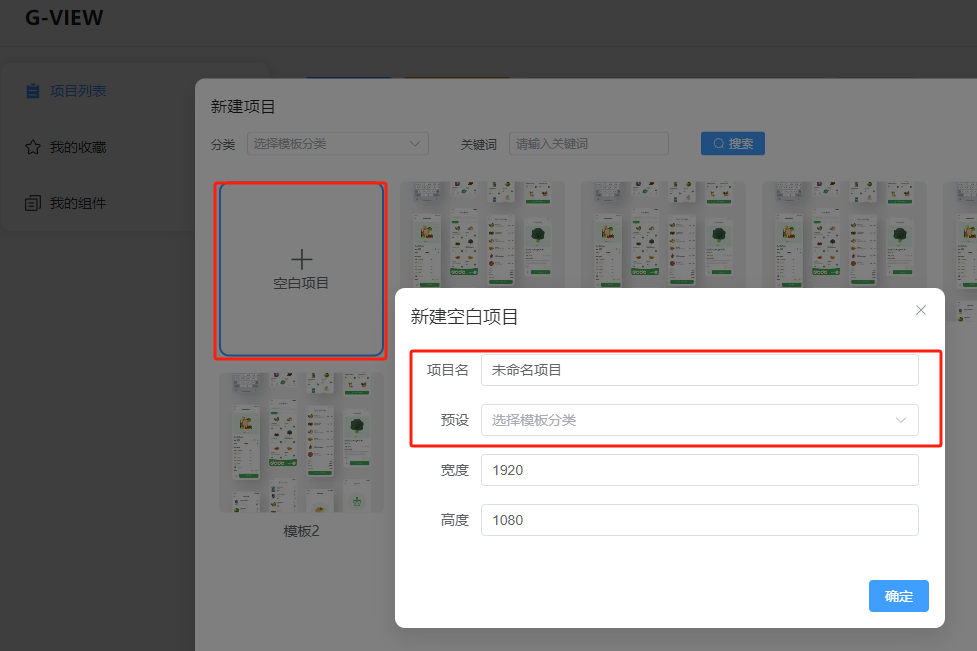Click the star icon for 我的收藏
The width and height of the screenshot is (977, 651).
[x=33, y=147]
